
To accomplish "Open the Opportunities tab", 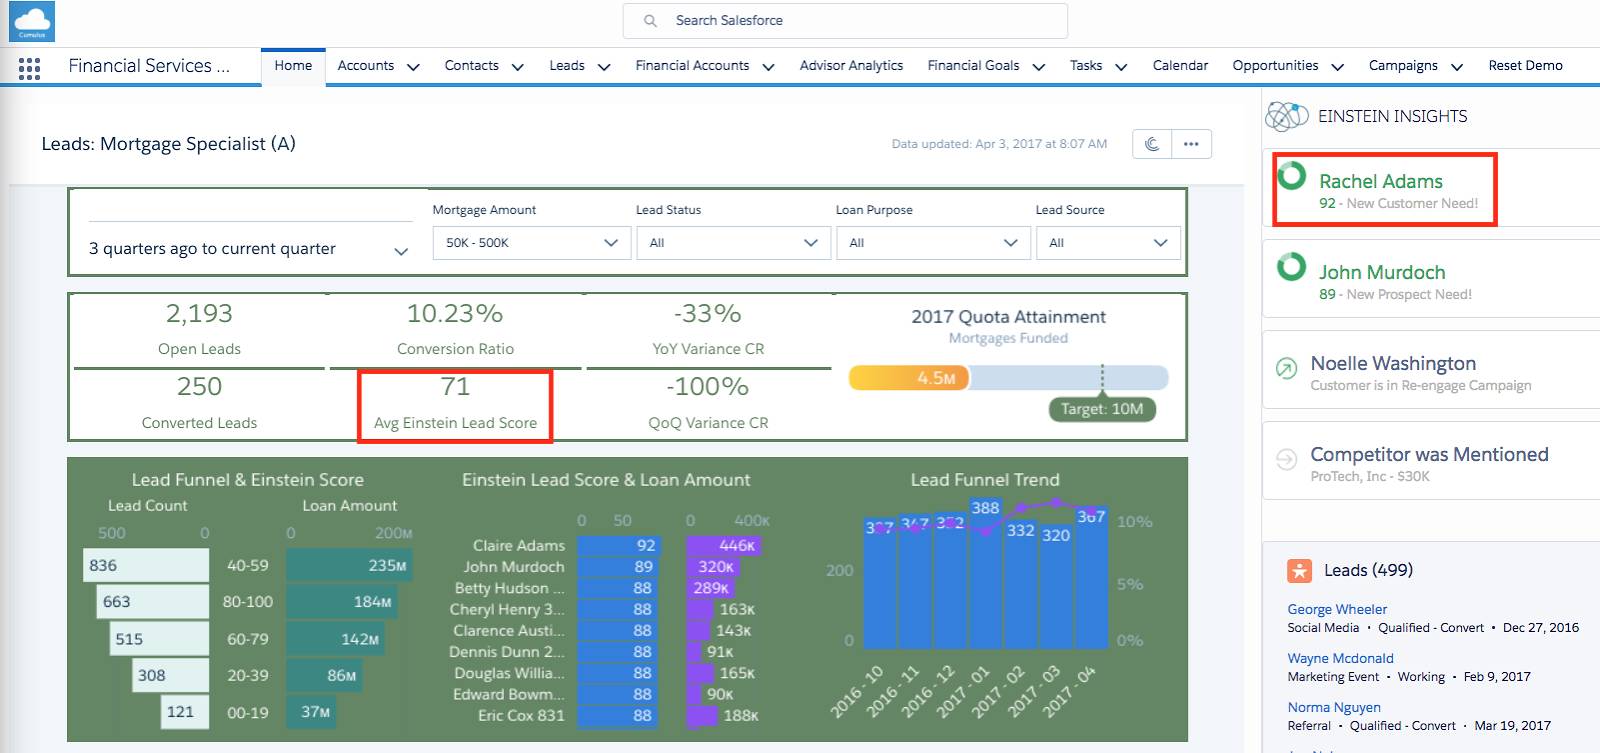I will [1275, 66].
